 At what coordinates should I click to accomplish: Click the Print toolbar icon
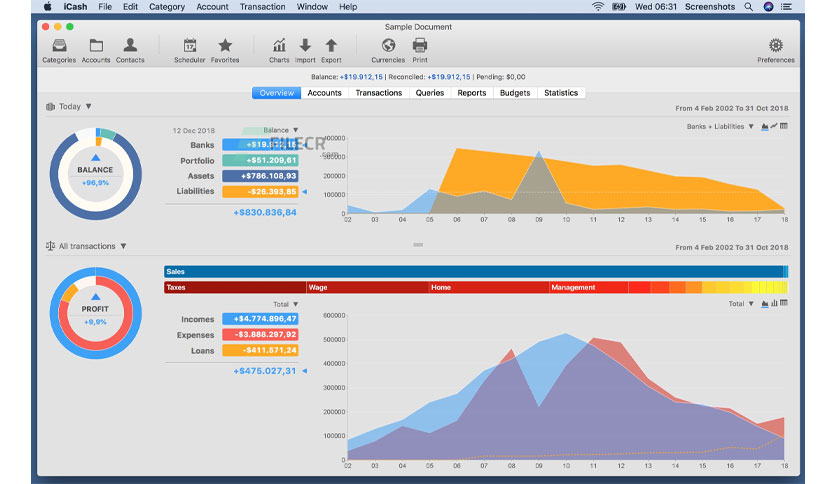[x=420, y=46]
